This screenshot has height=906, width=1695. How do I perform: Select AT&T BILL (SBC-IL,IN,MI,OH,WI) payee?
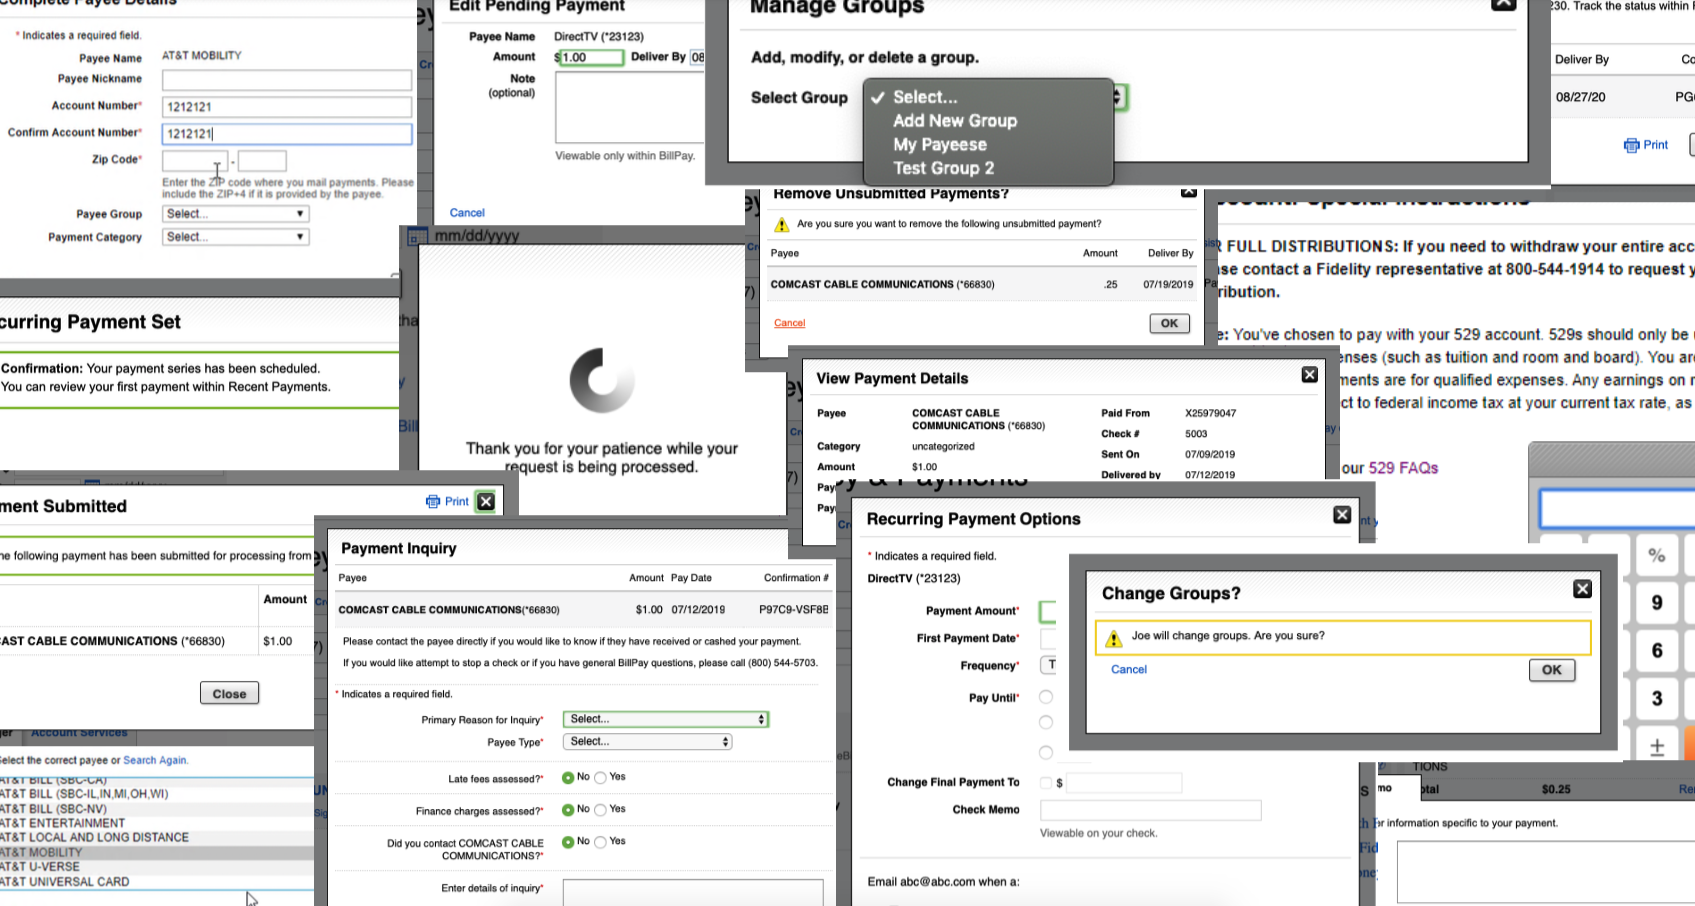point(157,794)
